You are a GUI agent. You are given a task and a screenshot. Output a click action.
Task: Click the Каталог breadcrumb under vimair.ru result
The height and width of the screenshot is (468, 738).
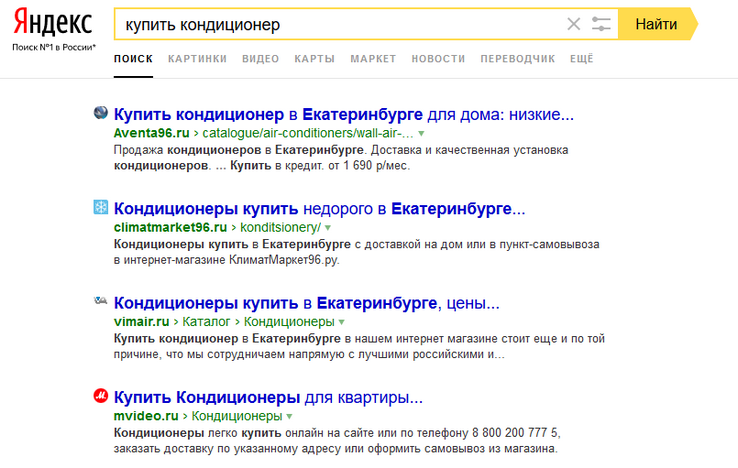tap(206, 322)
